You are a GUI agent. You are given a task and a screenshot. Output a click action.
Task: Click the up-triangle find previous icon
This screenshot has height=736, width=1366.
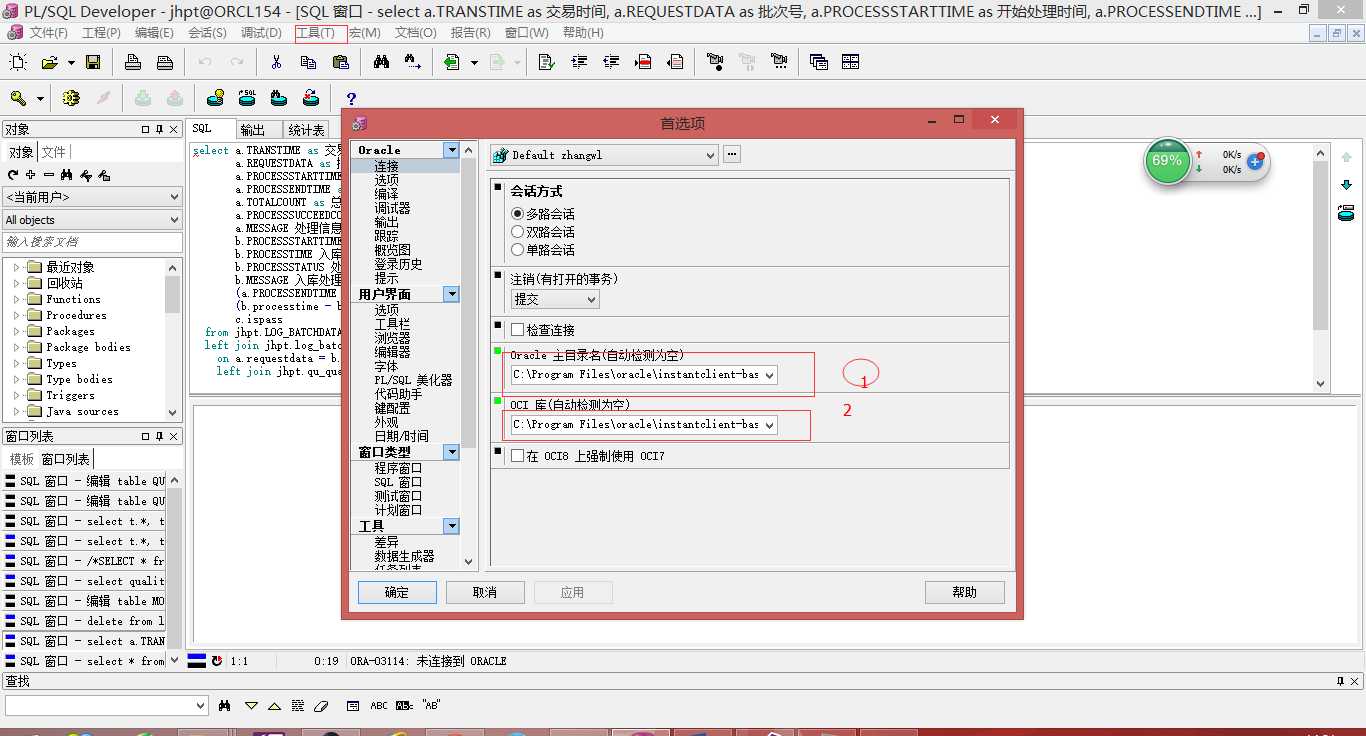click(274, 705)
